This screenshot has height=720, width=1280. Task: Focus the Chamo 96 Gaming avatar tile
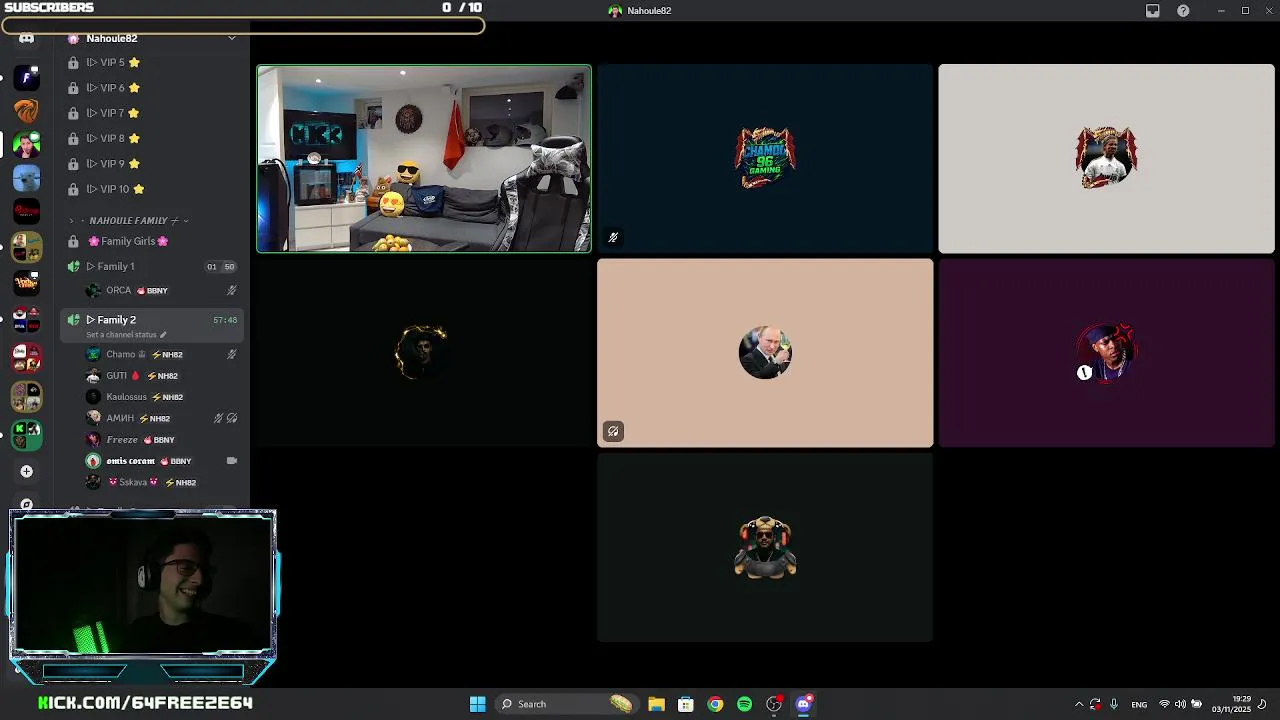(765, 159)
